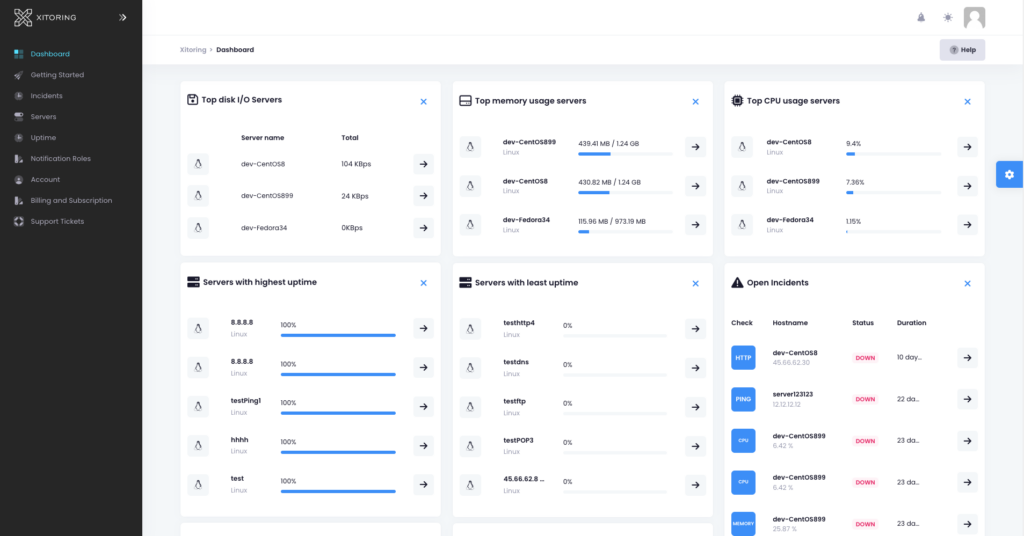Close the Servers with least uptime widget
1024x536 pixels.
click(696, 284)
